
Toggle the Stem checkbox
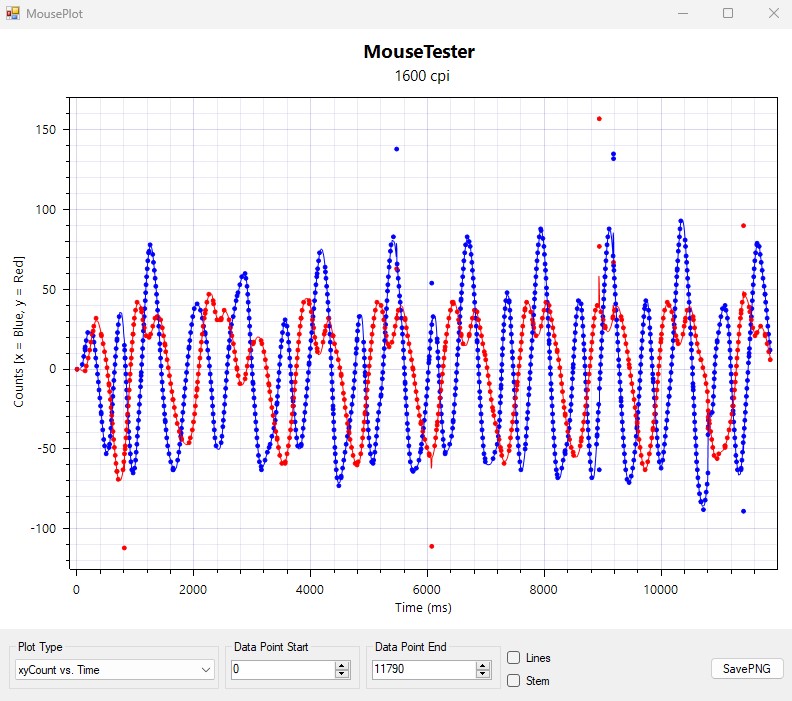click(x=514, y=681)
